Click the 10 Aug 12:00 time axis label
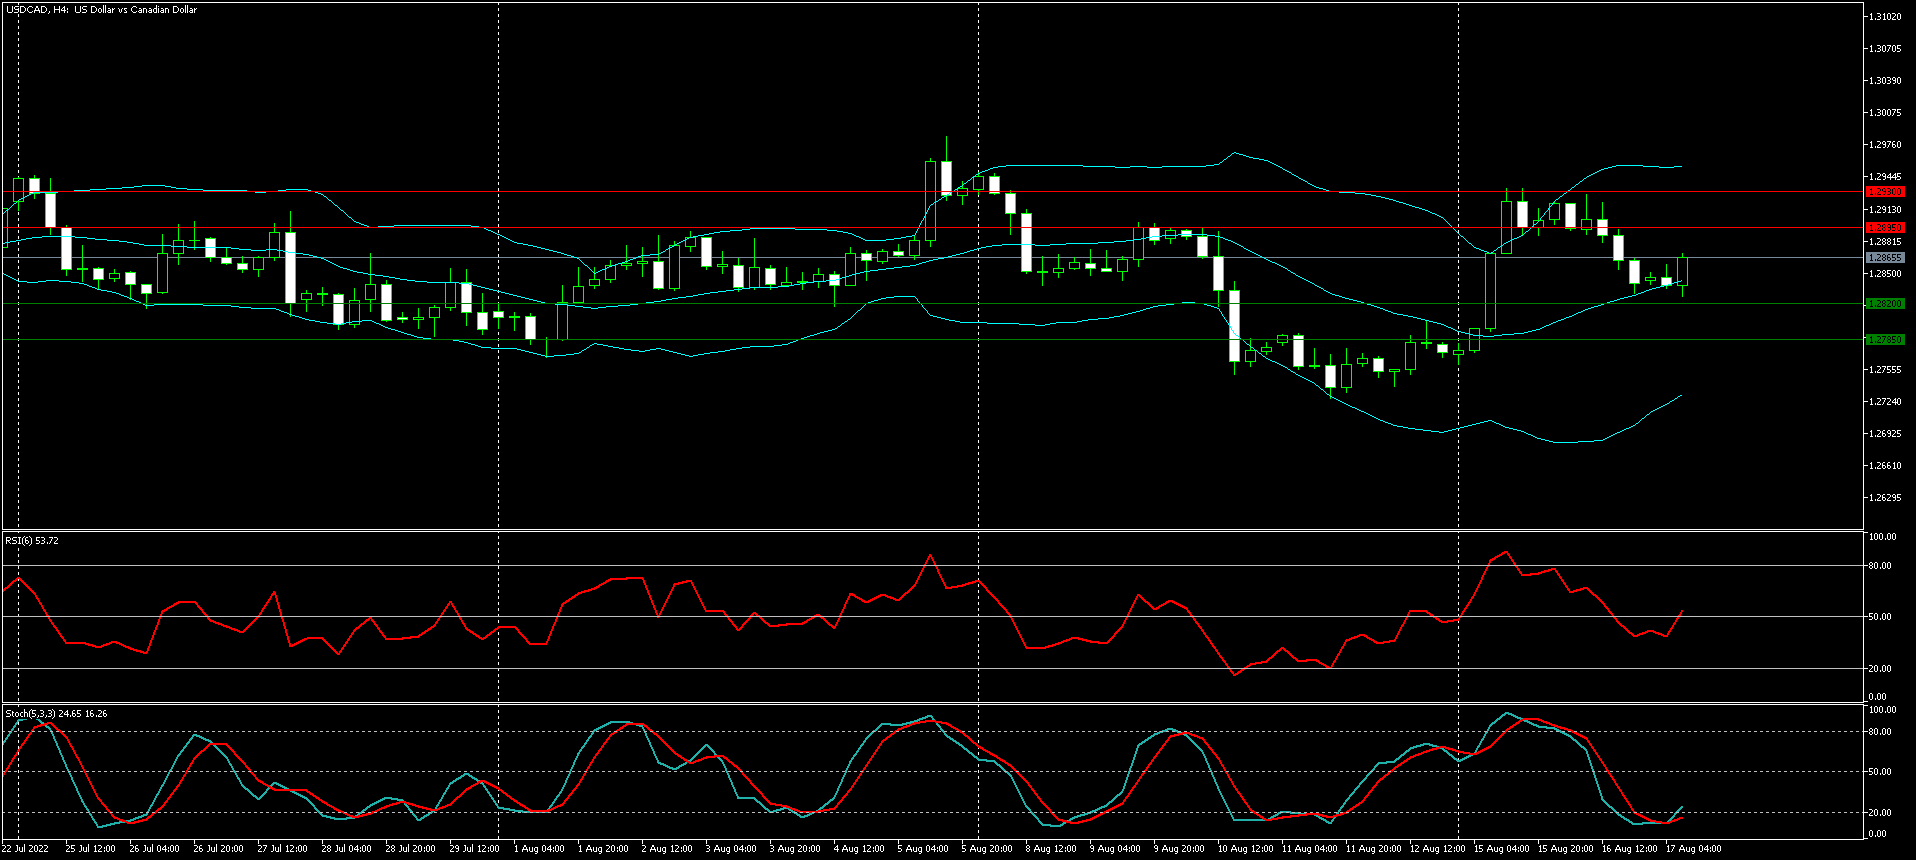This screenshot has width=1916, height=860. [1246, 849]
